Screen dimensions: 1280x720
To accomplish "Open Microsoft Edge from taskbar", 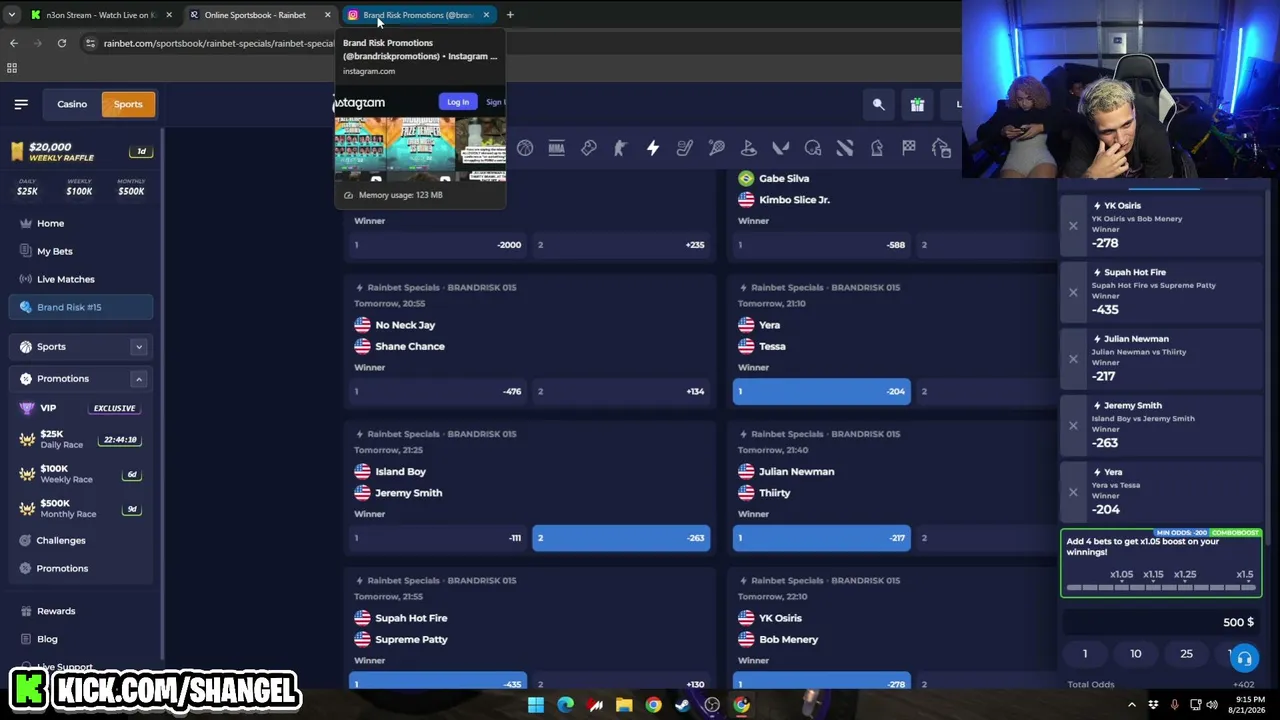I will [565, 705].
